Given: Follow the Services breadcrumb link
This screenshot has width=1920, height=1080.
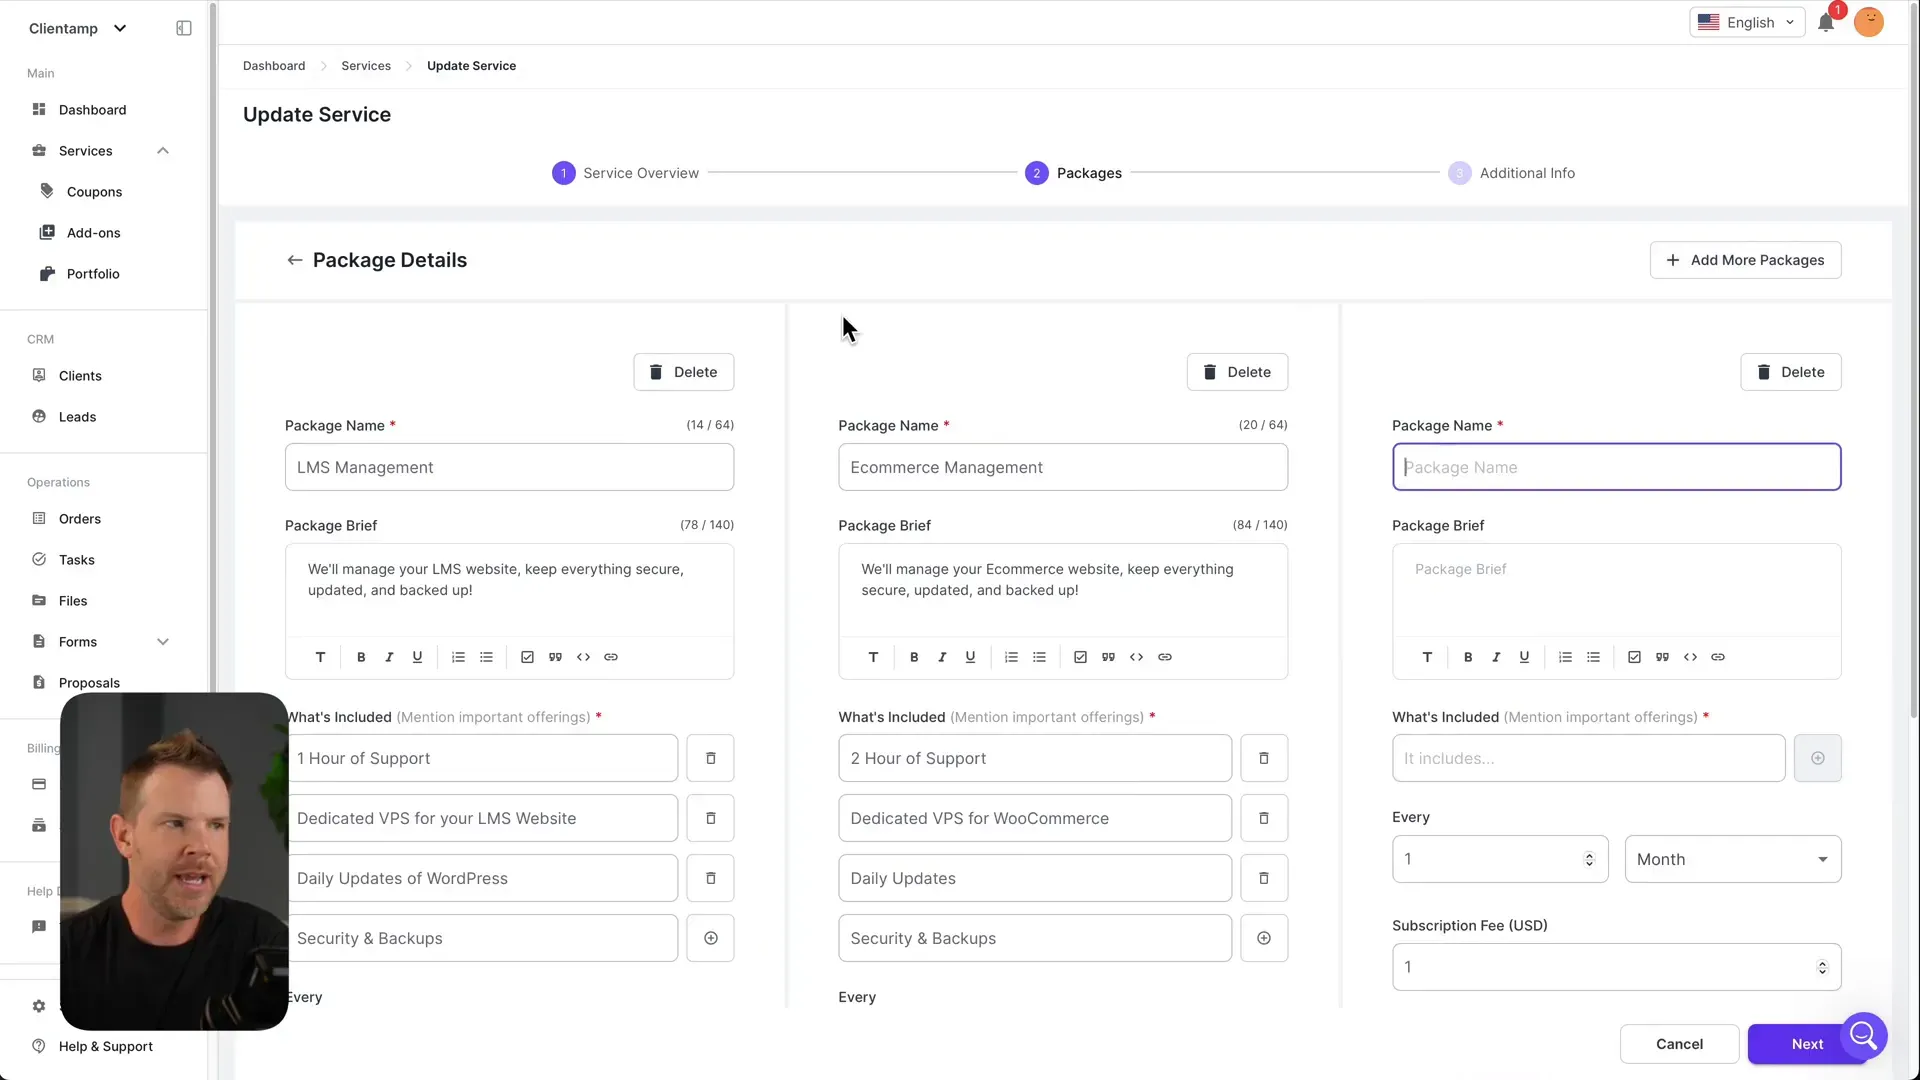Looking at the screenshot, I should pos(366,66).
